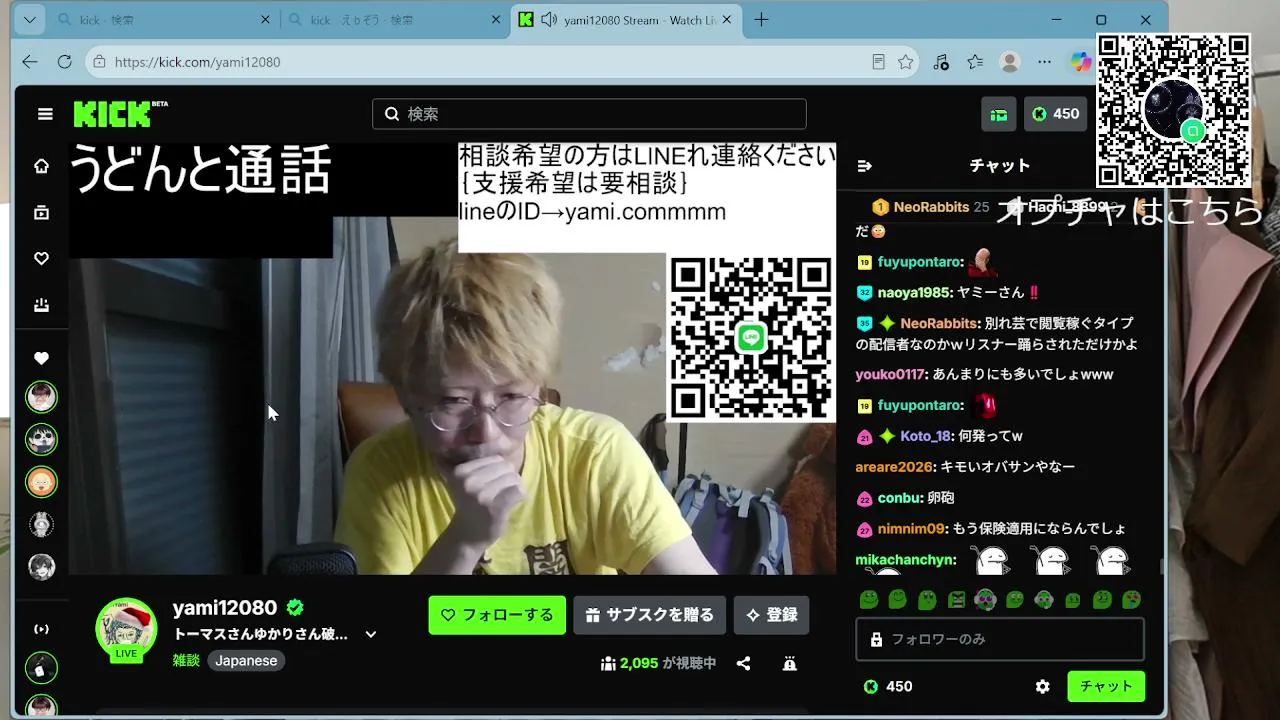Open the browser tab list dropdown arrow
The image size is (1280, 720).
tap(30, 20)
